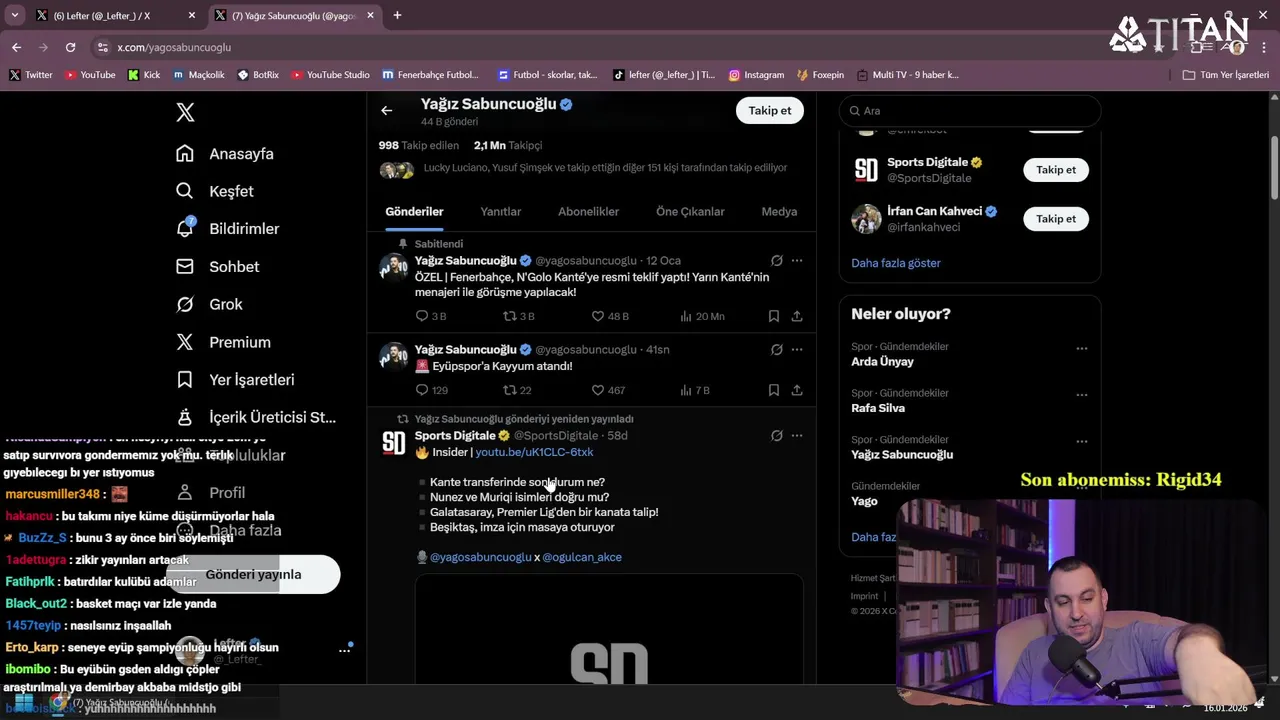Open youtu.be link in Sports Digitale post
Viewport: 1280px width, 720px height.
(x=534, y=452)
